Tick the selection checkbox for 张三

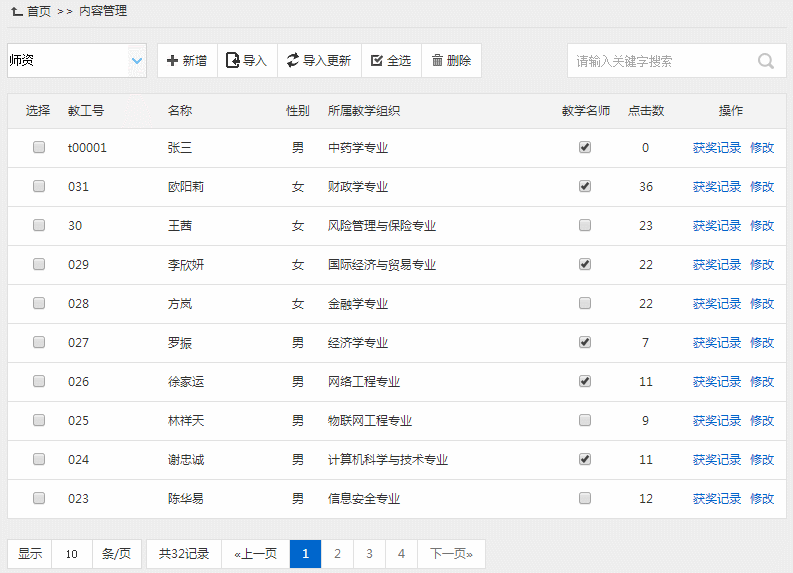point(39,147)
